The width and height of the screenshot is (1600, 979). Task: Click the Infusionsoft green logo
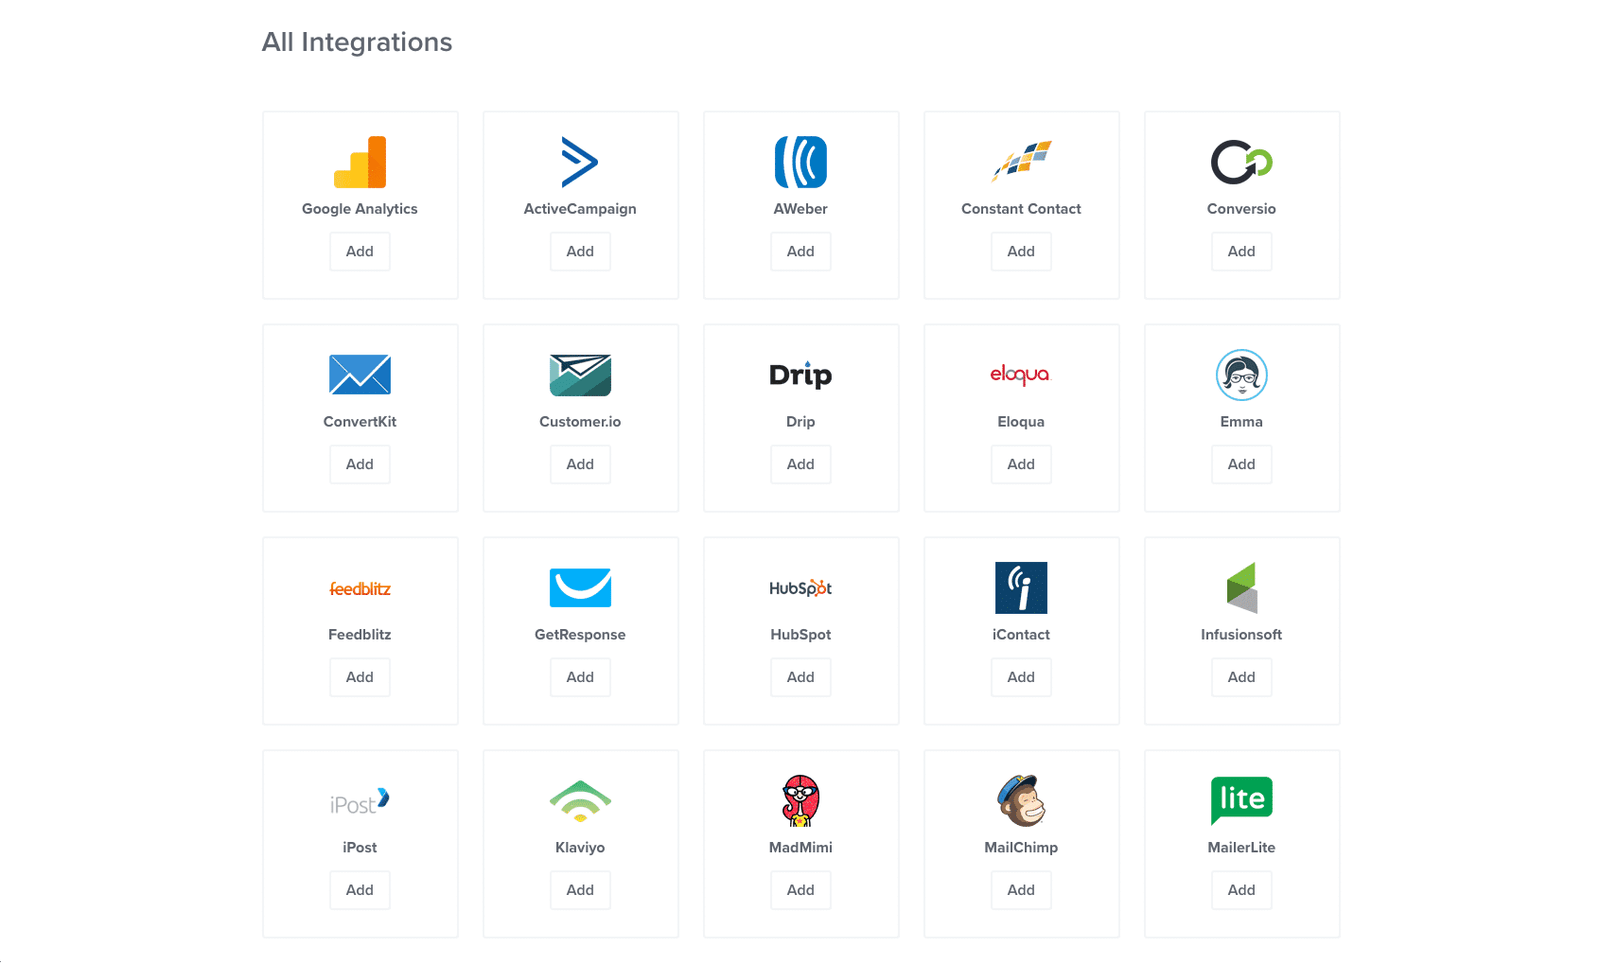tap(1241, 588)
